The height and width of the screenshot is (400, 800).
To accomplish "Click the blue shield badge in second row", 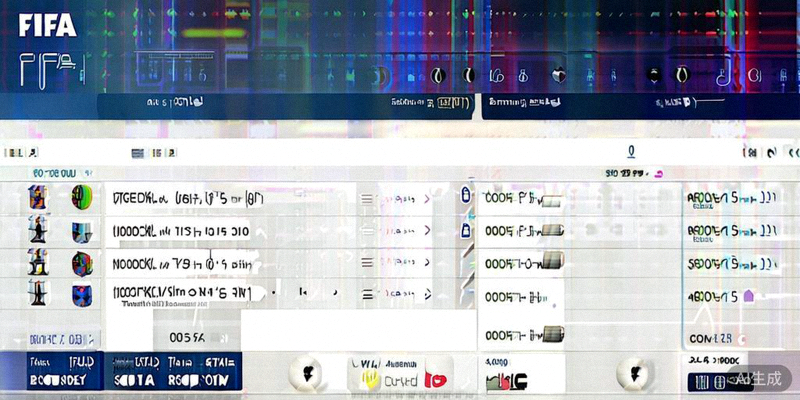I will coord(82,232).
